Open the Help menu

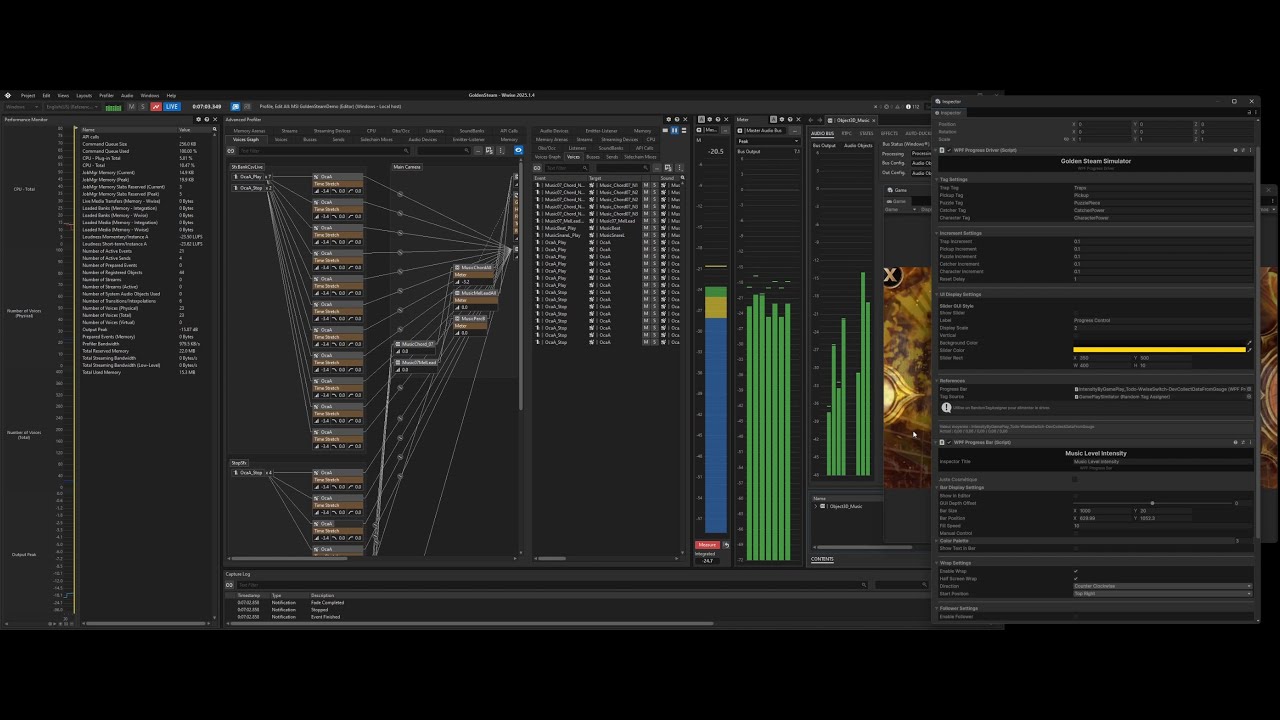(171, 95)
